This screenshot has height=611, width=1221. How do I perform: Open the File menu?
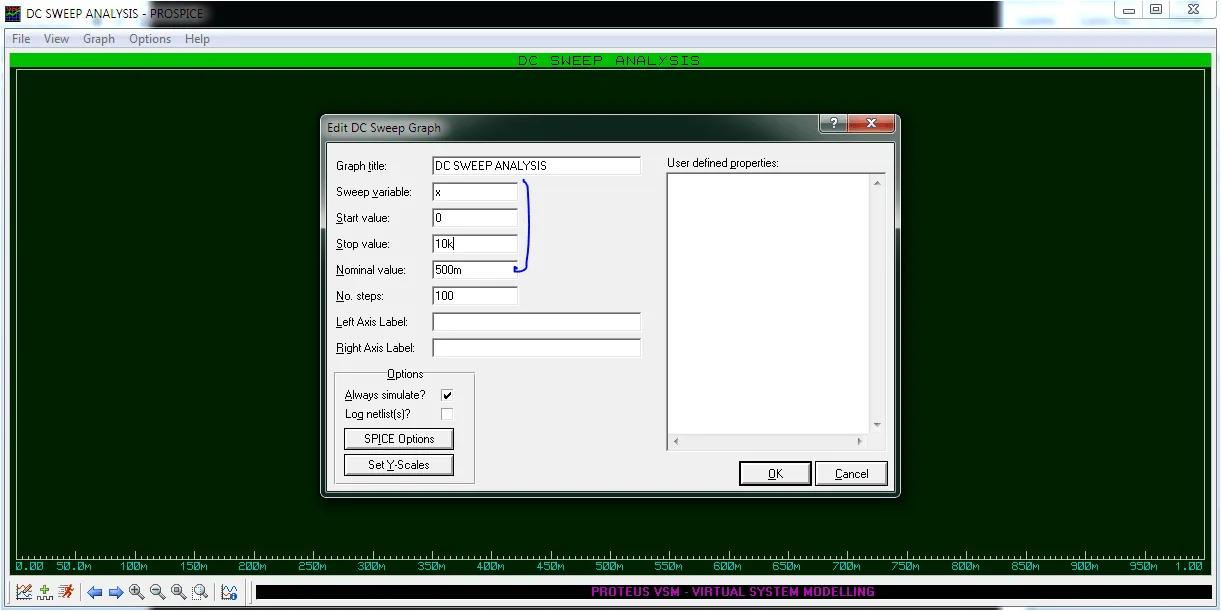(x=21, y=39)
